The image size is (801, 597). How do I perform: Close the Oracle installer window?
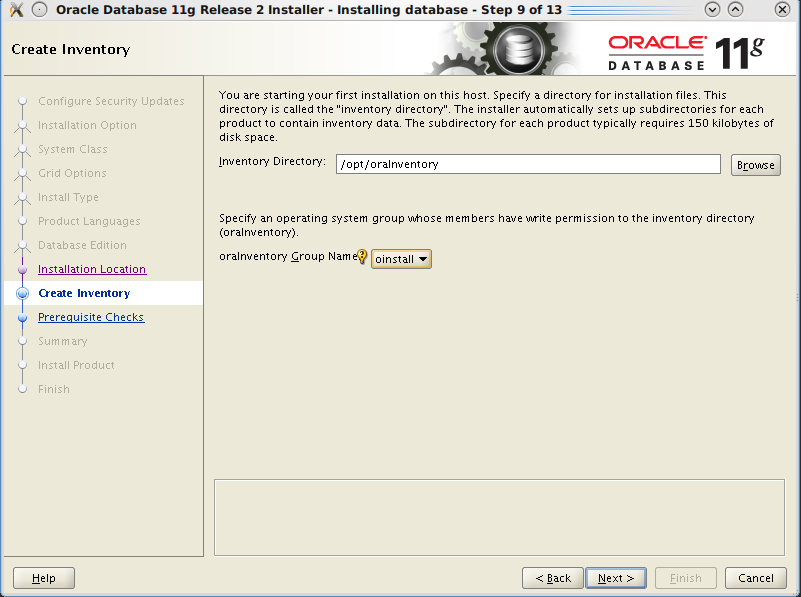pyautogui.click(x=782, y=9)
